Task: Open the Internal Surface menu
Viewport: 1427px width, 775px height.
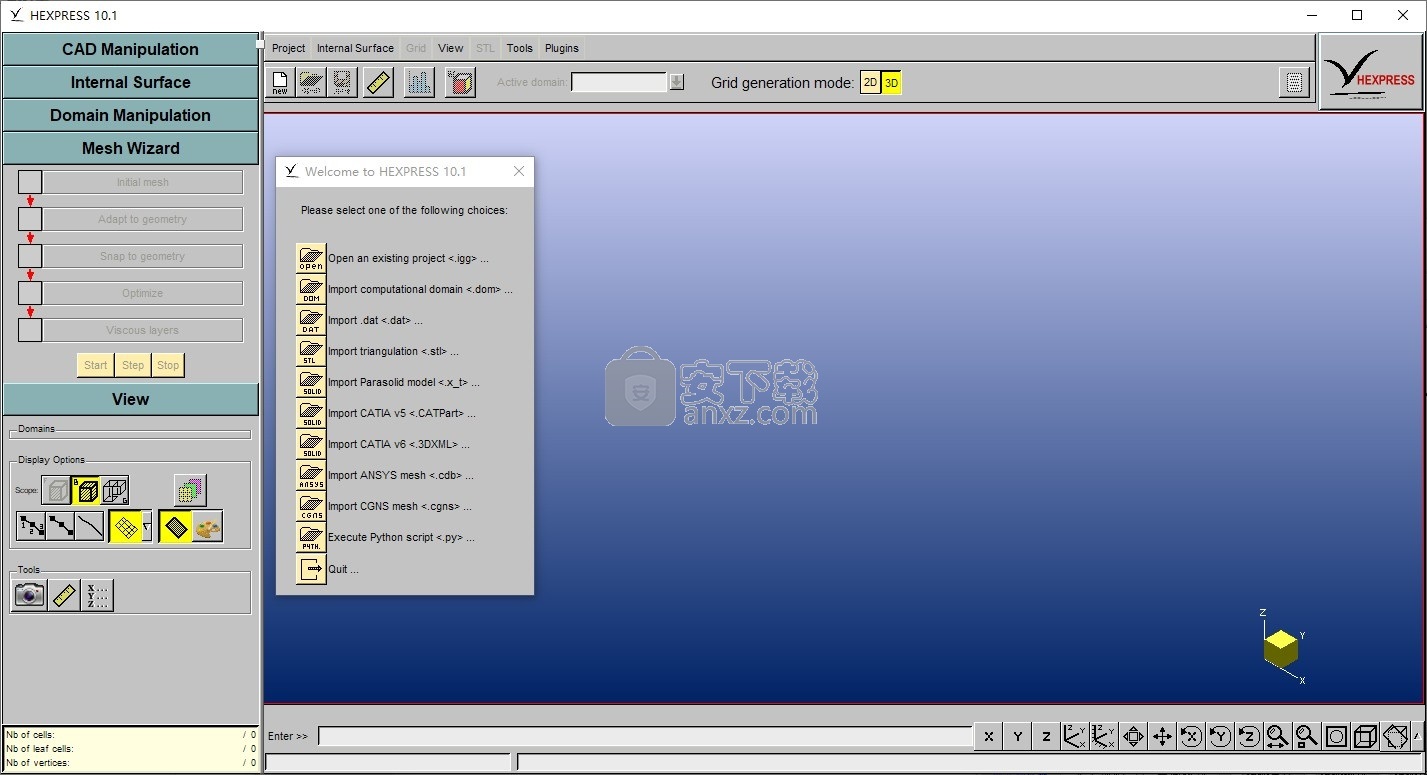Action: pos(355,48)
